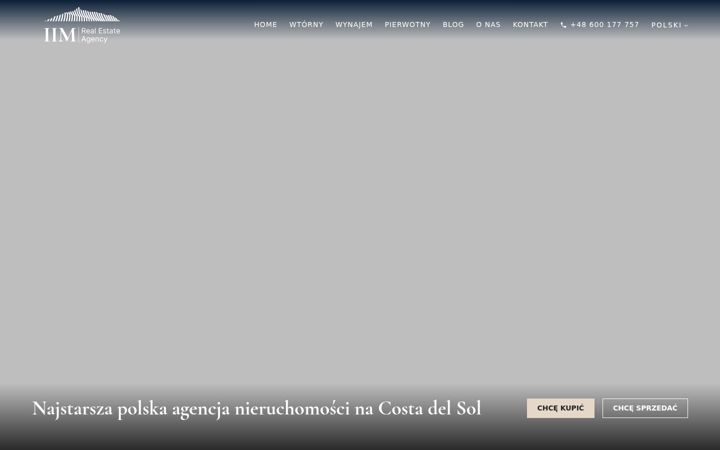Visit the BLOG page

(x=453, y=25)
